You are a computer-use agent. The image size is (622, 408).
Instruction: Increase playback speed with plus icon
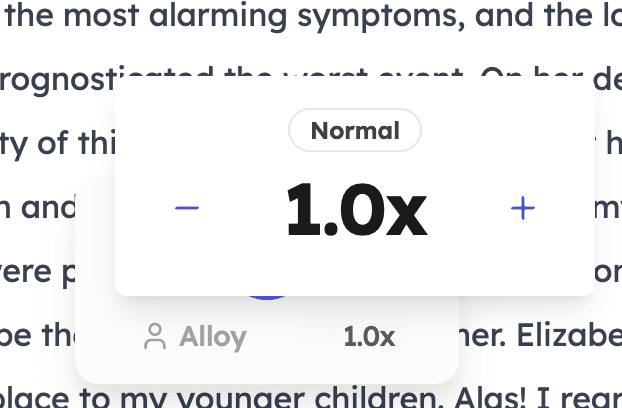523,208
